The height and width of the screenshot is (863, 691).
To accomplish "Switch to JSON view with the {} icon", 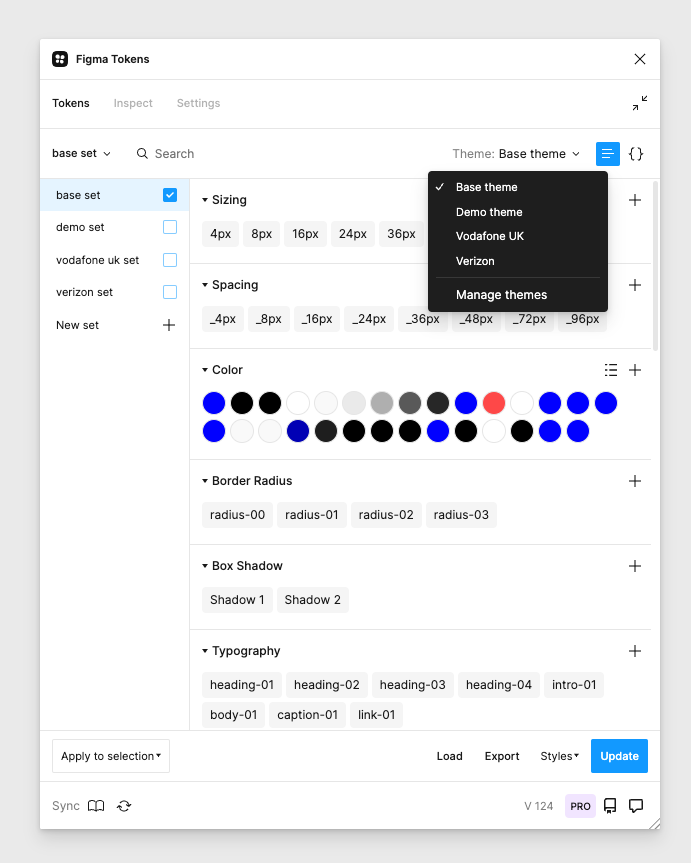I will [x=636, y=154].
